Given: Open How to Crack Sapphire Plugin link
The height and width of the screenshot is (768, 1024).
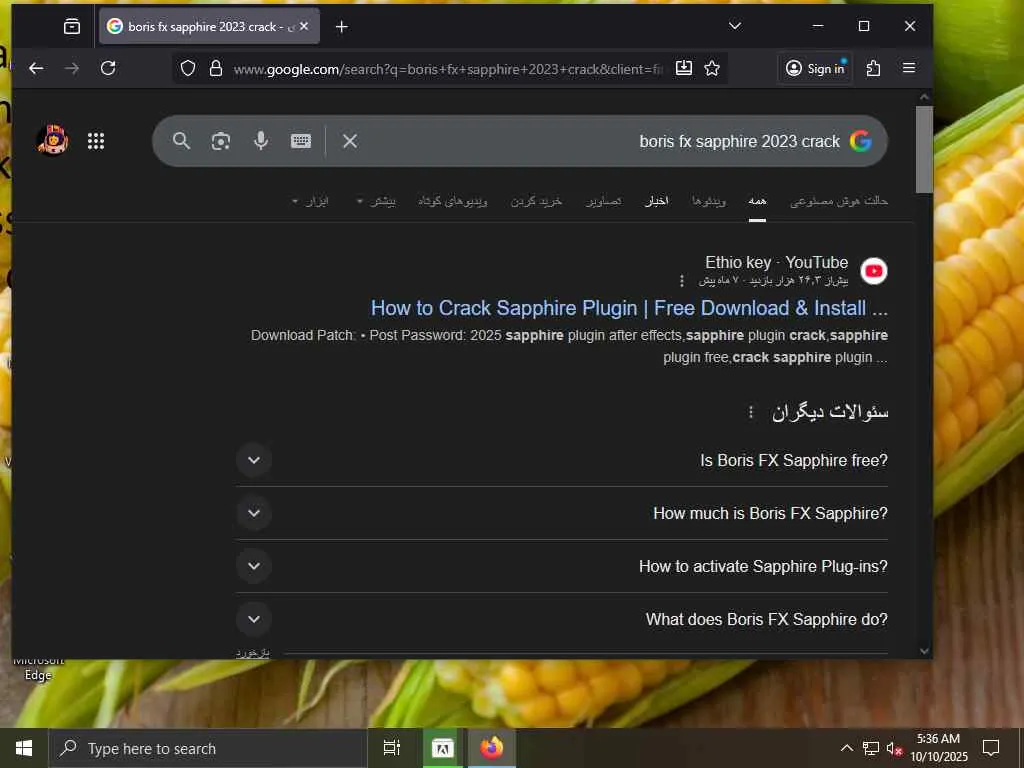Looking at the screenshot, I should (x=629, y=308).
